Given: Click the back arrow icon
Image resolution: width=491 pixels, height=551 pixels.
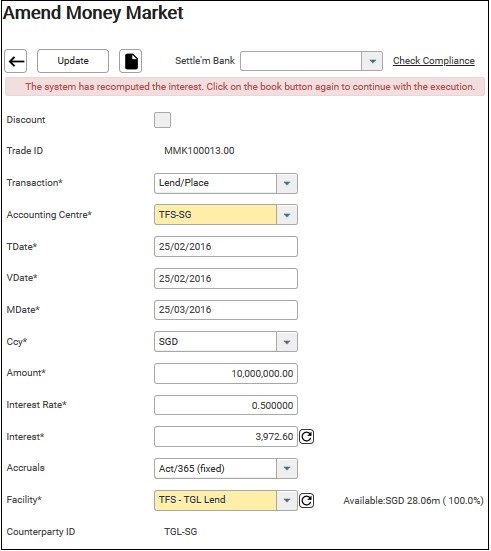Looking at the screenshot, I should pyautogui.click(x=16, y=61).
